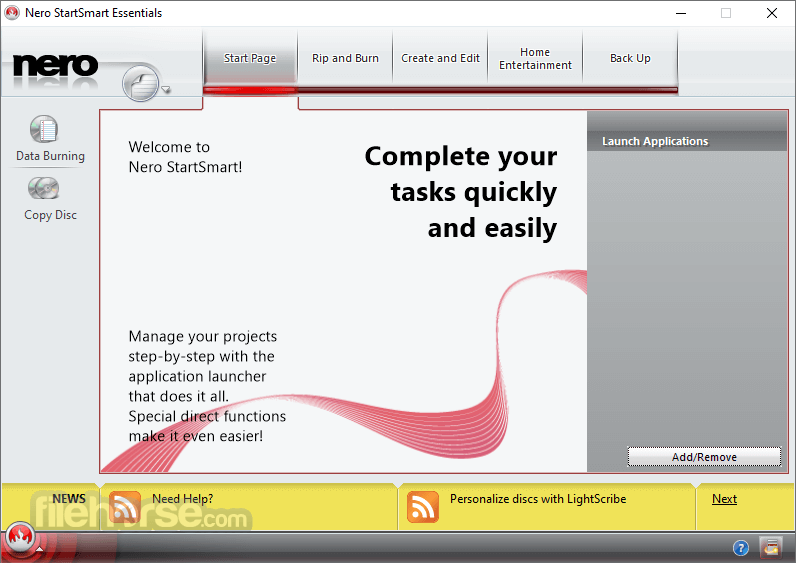Open the blue help question mark icon
This screenshot has height=563, width=796.
741,548
